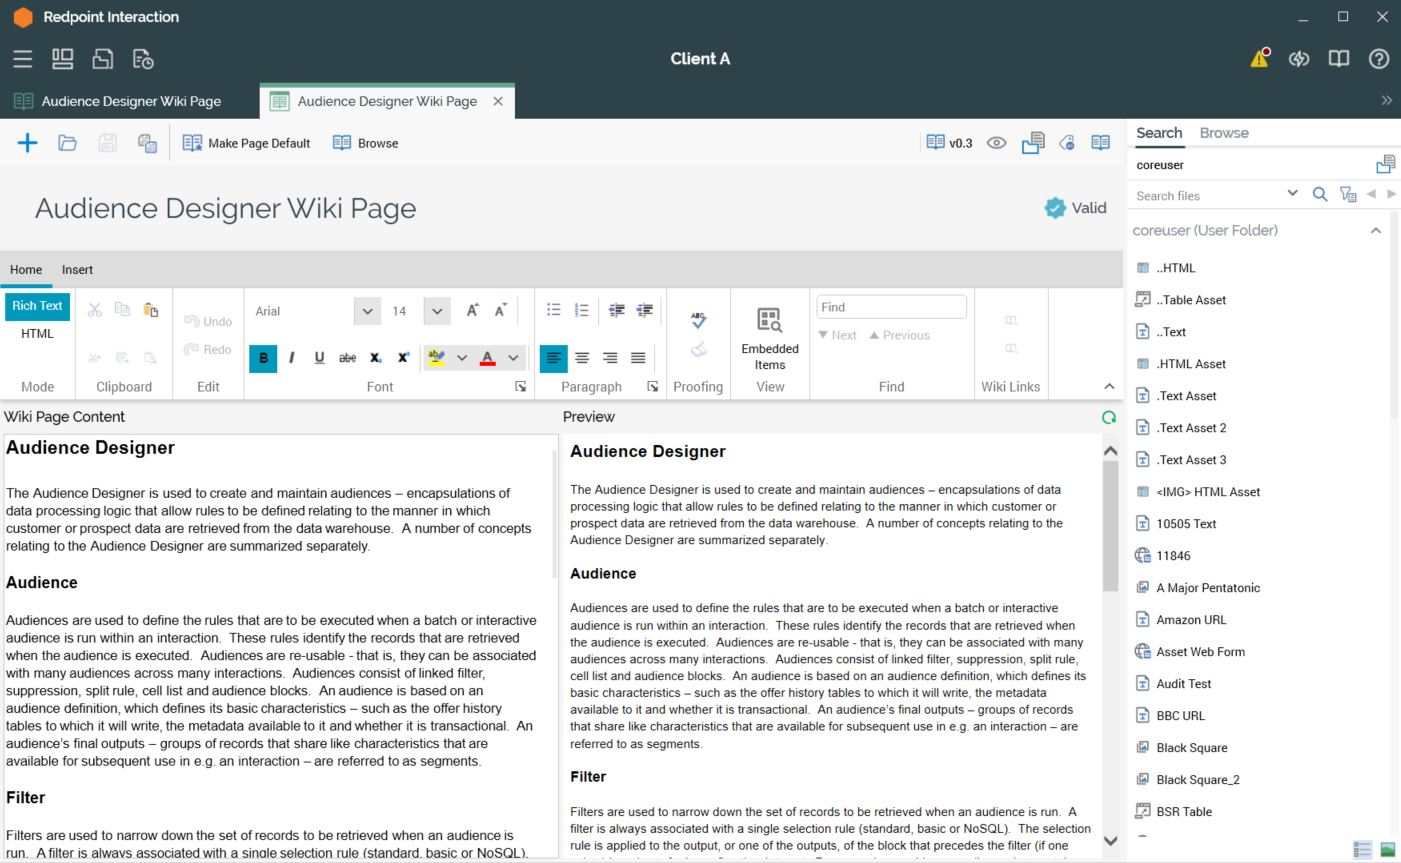Run the spell check Proofing icon
This screenshot has width=1401, height=863.
[x=698, y=320]
